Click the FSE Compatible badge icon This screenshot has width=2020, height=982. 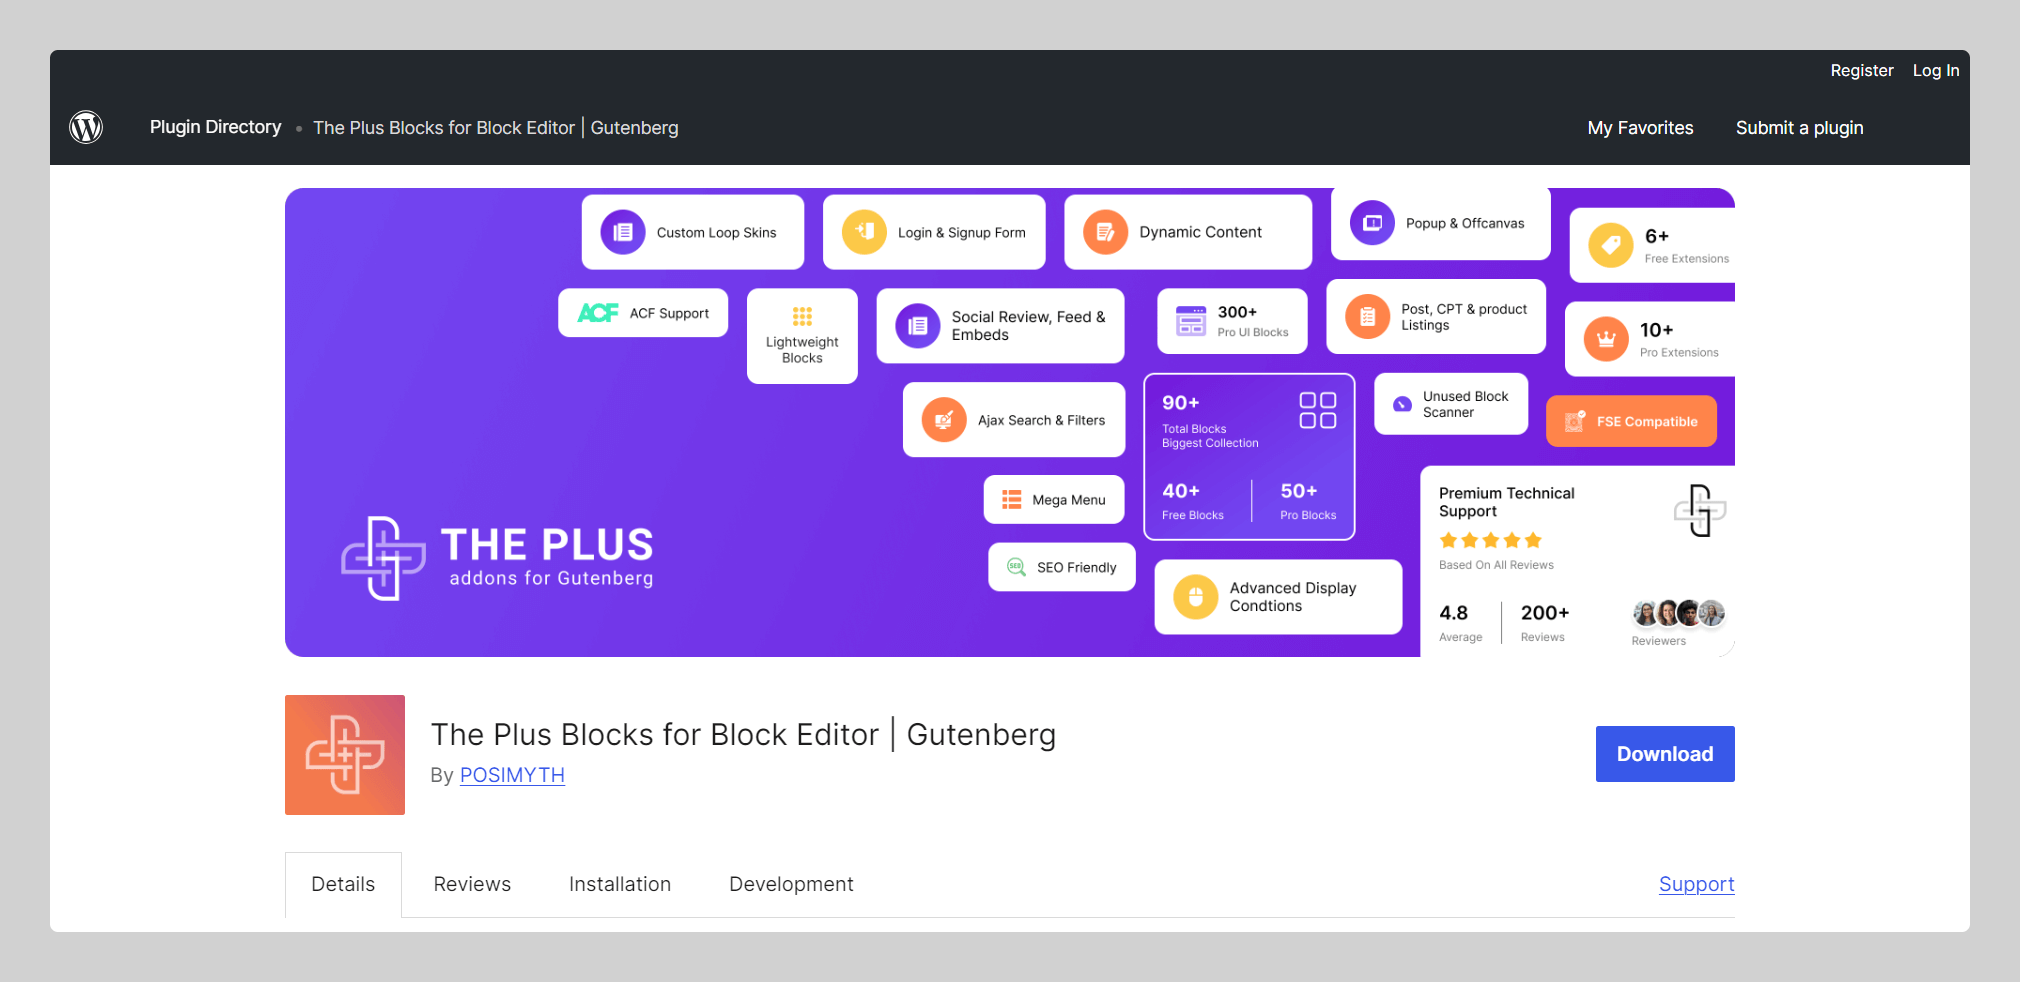[1575, 421]
